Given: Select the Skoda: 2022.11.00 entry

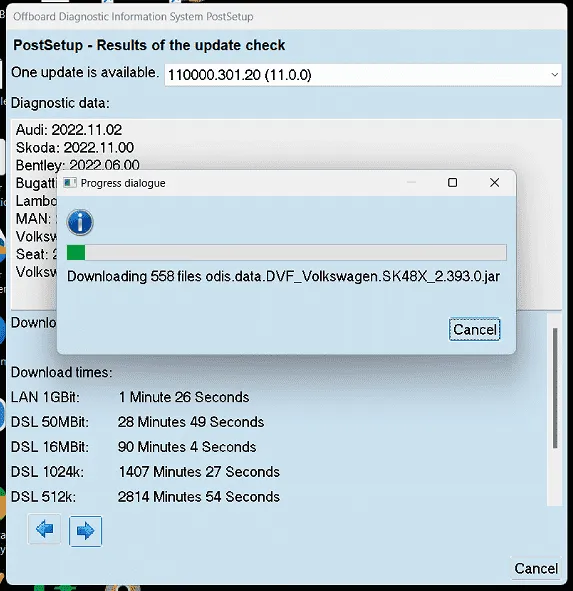Looking at the screenshot, I should click(75, 147).
